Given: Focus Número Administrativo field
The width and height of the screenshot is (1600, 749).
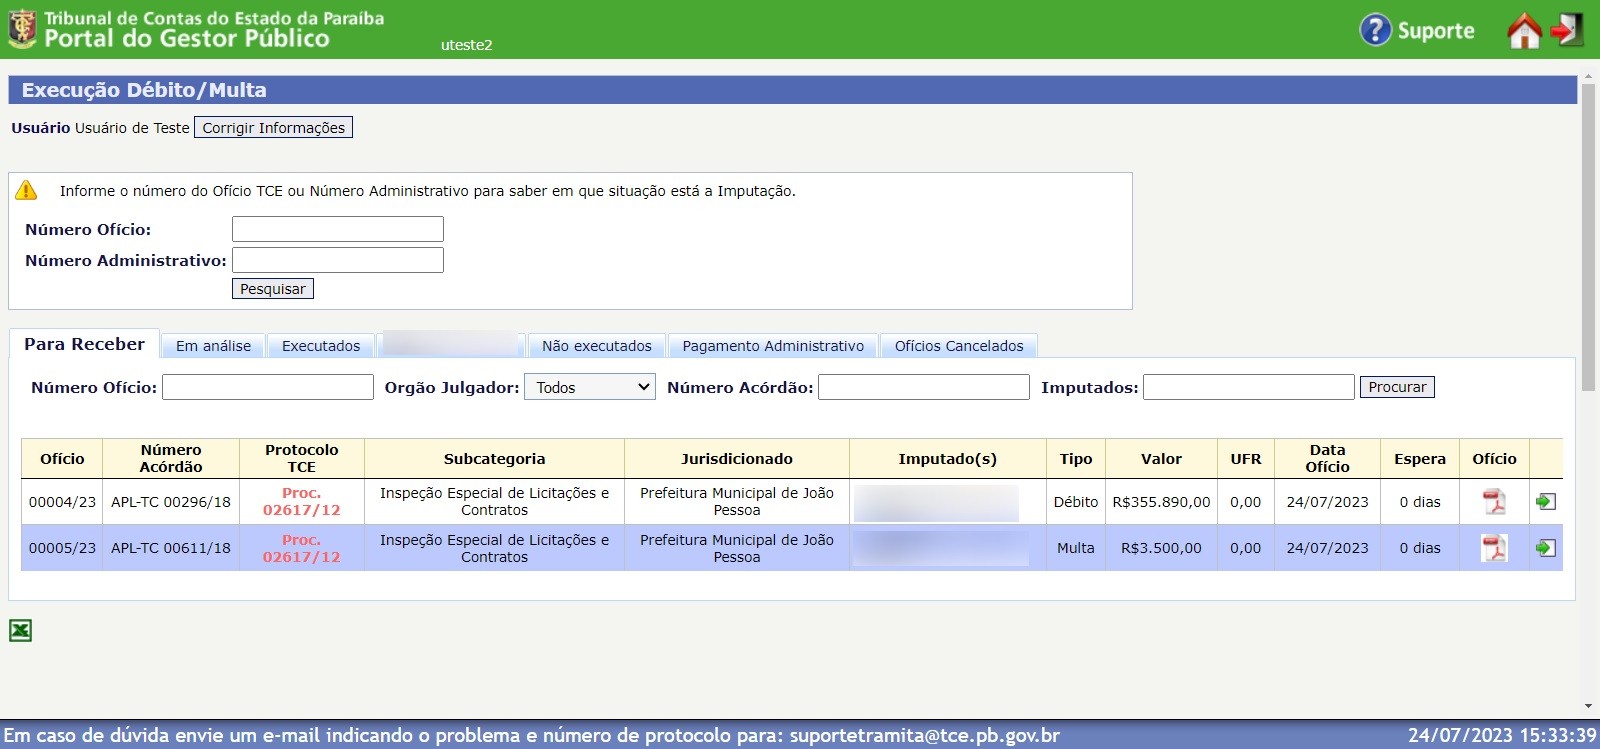Looking at the screenshot, I should click(338, 260).
